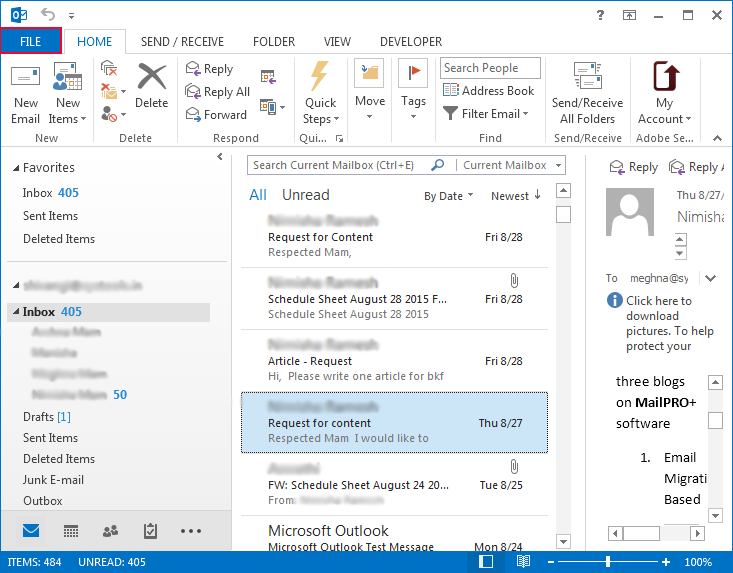The image size is (733, 573).
Task: Open the VIEW tab
Action: (x=337, y=42)
